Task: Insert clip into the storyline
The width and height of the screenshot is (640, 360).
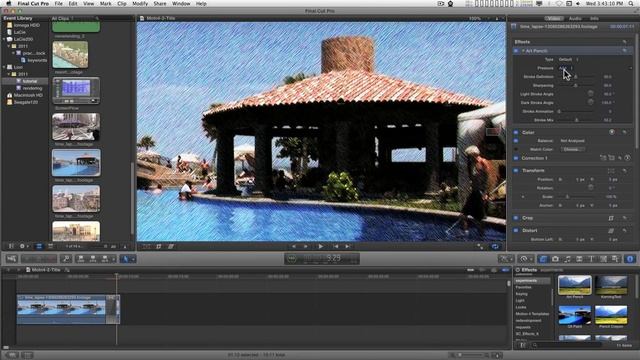Action: tap(93, 259)
